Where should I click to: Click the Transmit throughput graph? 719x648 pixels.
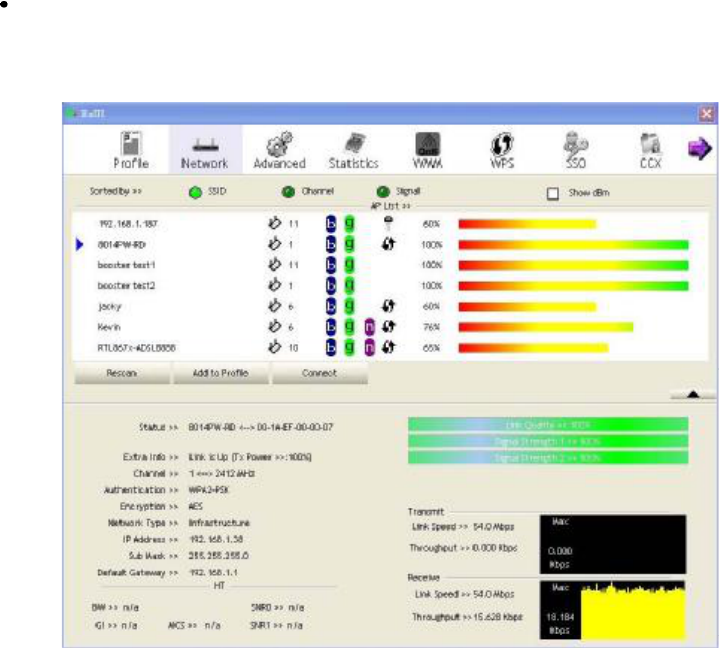pyautogui.click(x=613, y=544)
